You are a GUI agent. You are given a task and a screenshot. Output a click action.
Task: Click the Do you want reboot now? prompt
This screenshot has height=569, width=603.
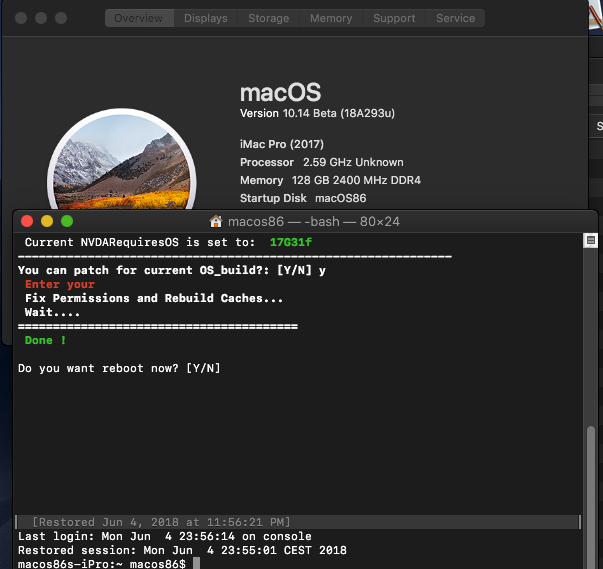[119, 368]
